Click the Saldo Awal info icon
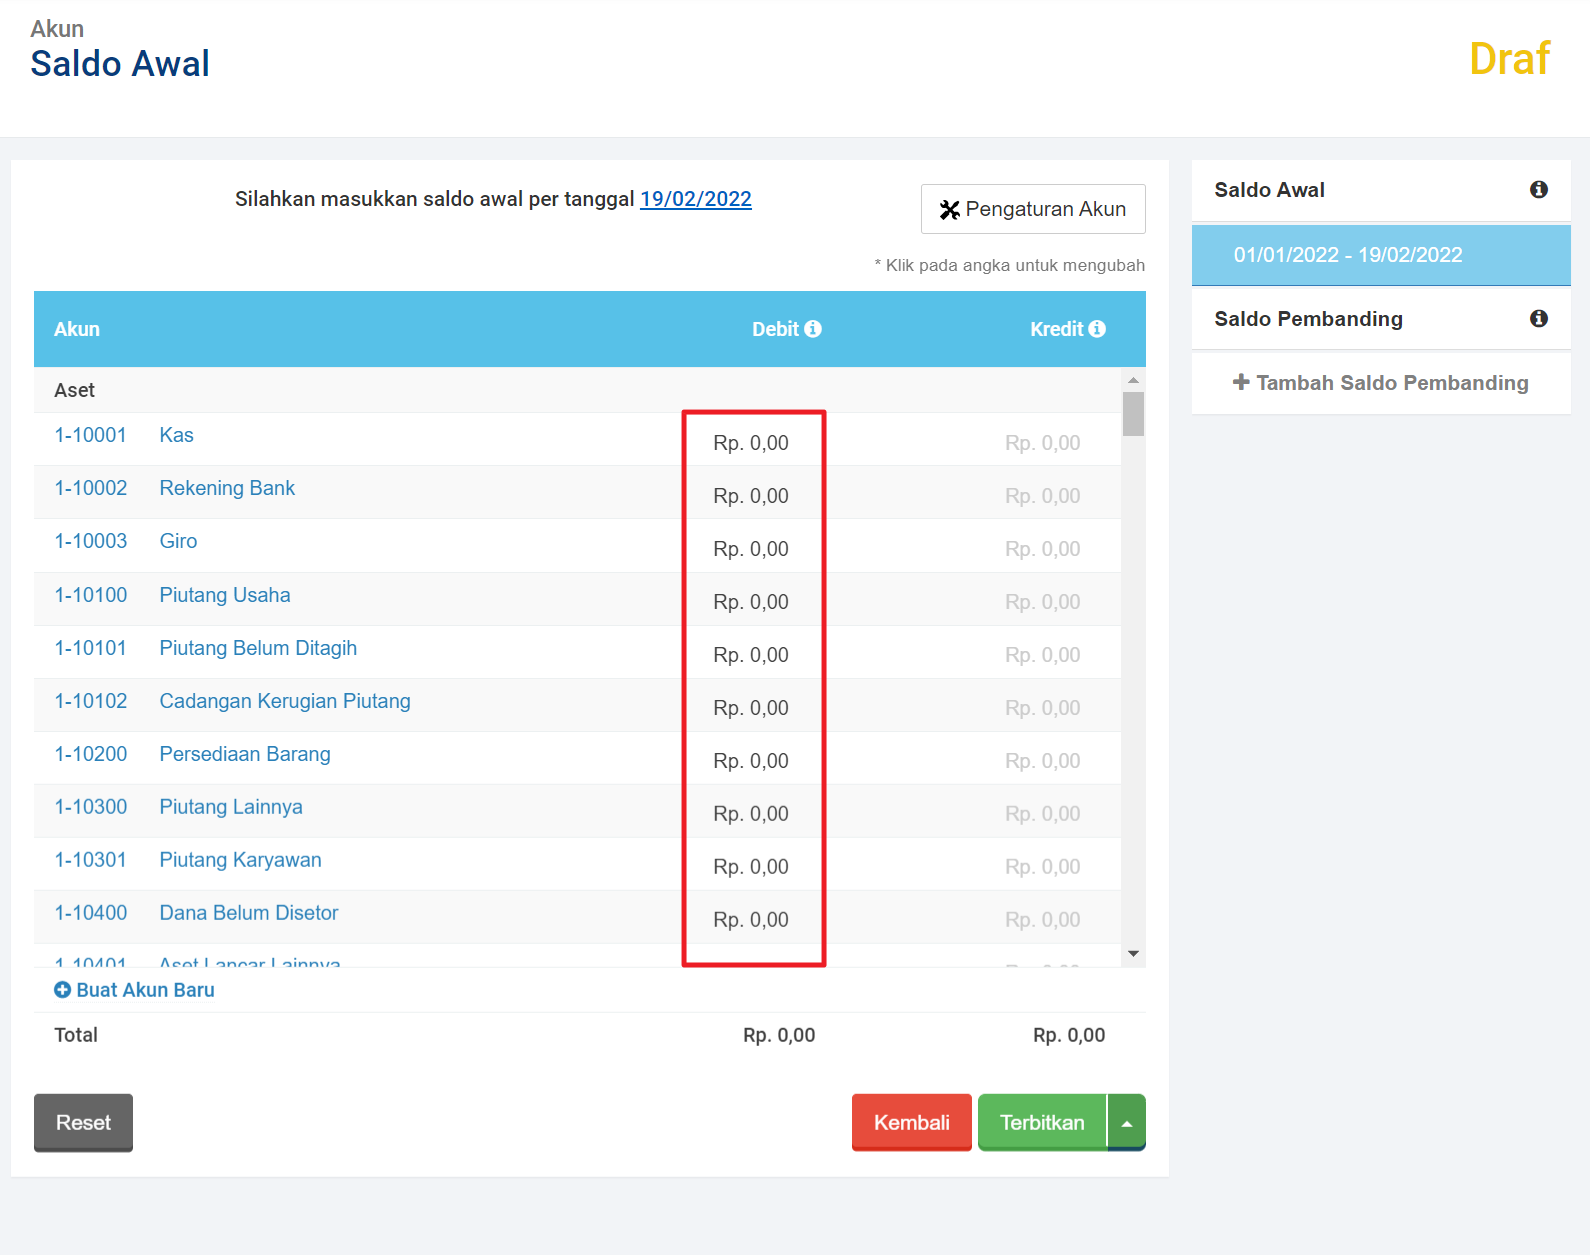This screenshot has height=1255, width=1590. tap(1538, 190)
